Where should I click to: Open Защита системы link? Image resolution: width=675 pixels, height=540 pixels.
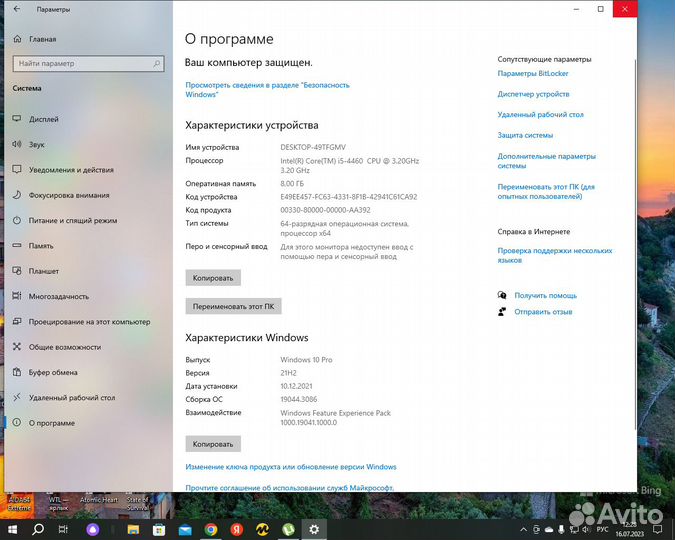[525, 135]
